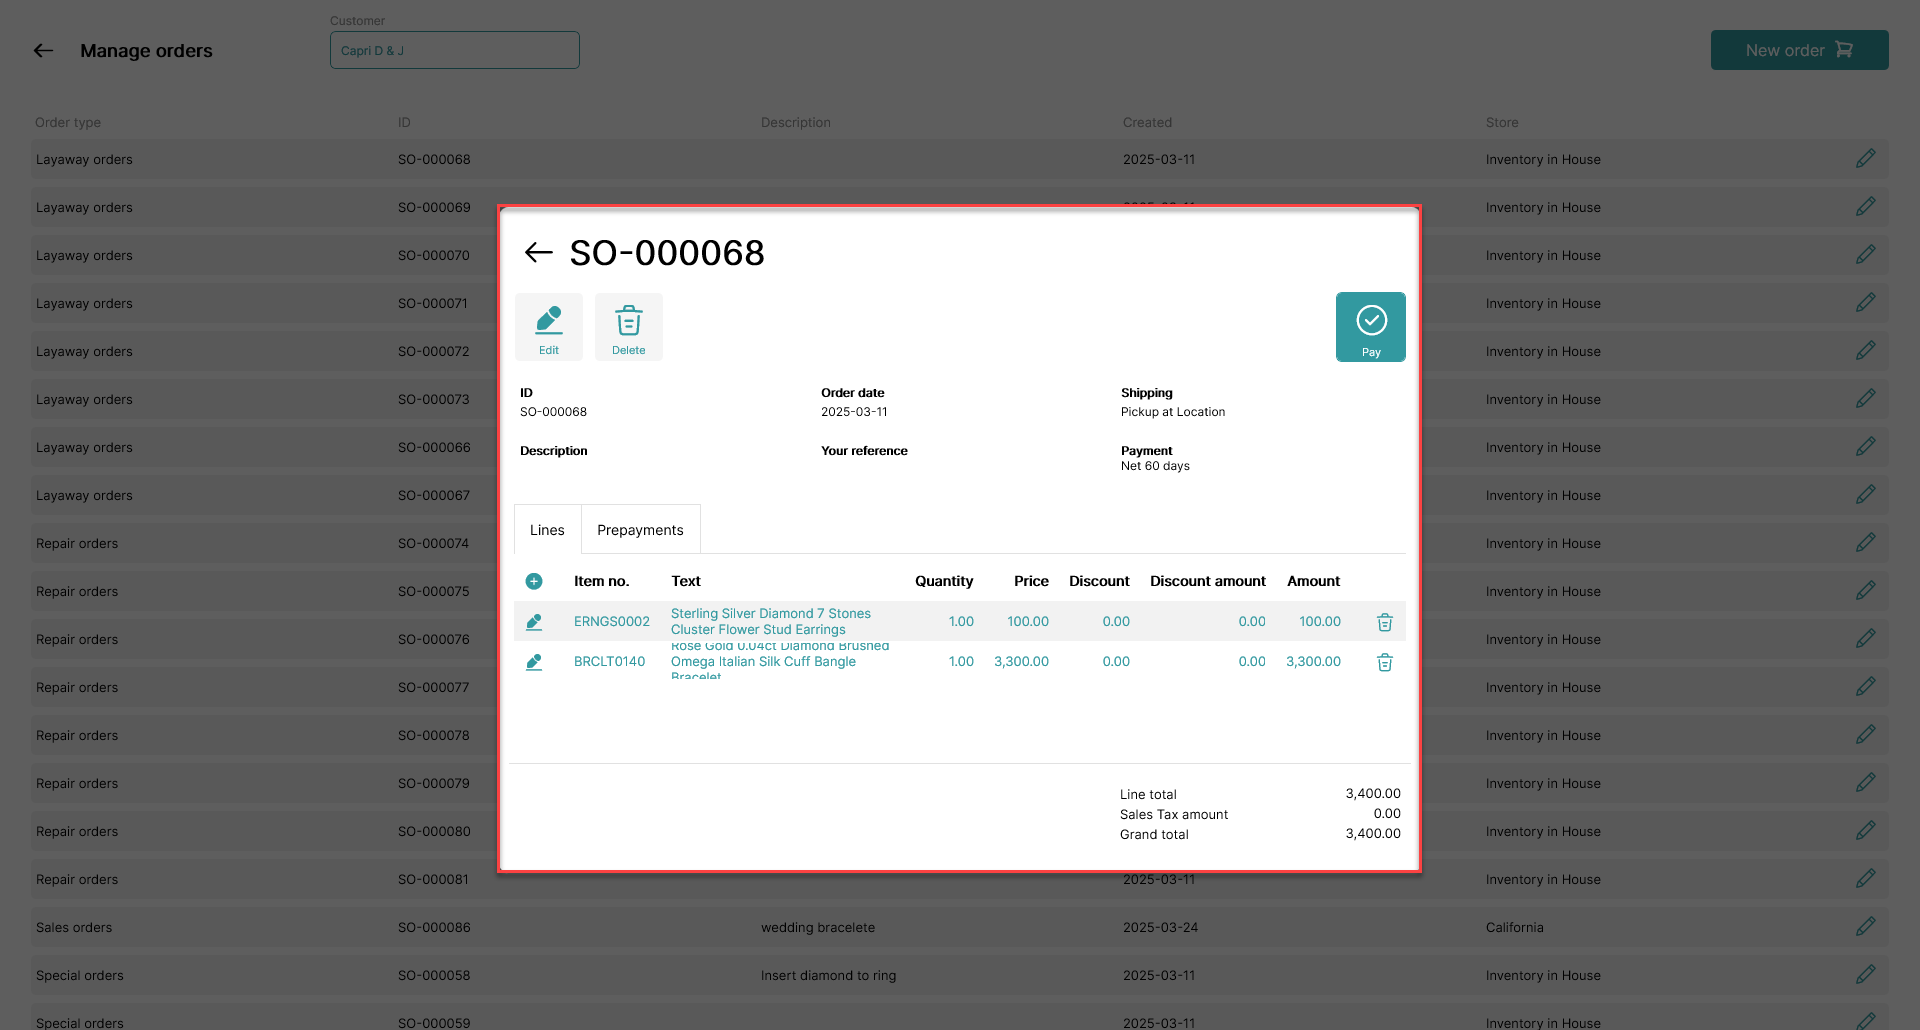The width and height of the screenshot is (1920, 1030).
Task: Edit order SO-000078 row pencil icon
Action: click(1866, 735)
